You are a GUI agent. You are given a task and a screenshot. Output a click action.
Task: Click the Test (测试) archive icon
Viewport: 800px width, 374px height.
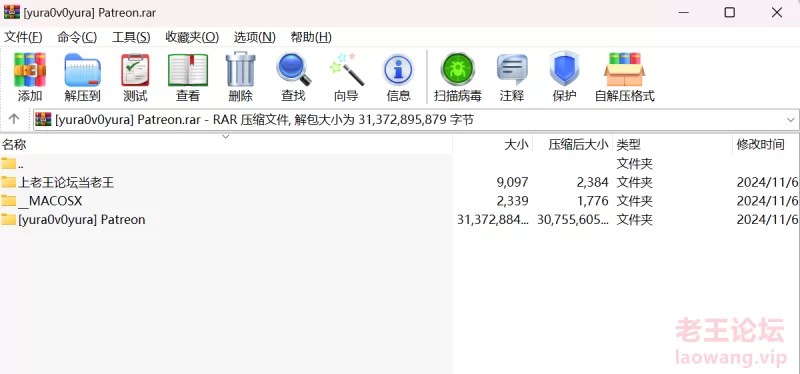coord(135,70)
